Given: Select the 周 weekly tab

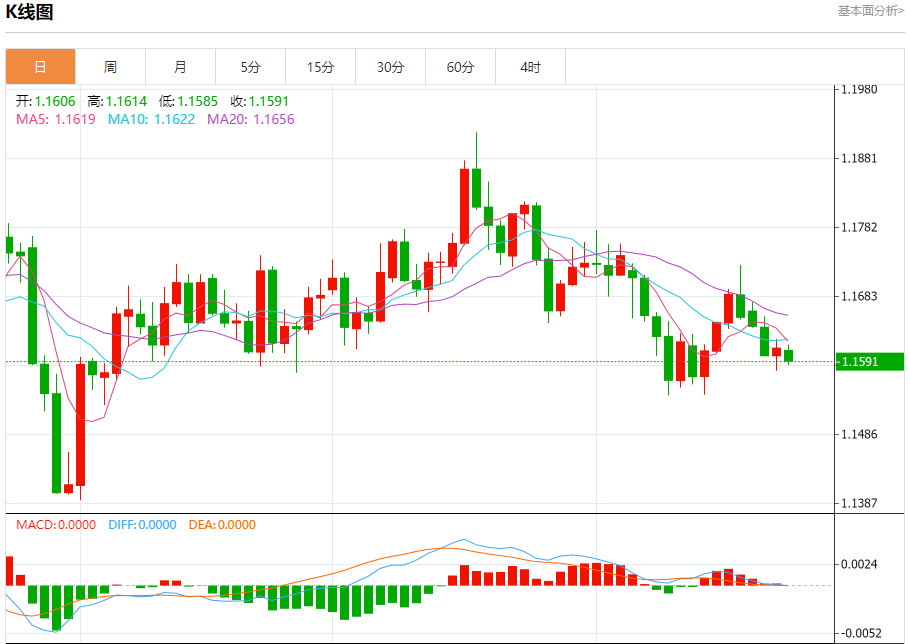Looking at the screenshot, I should pos(110,67).
